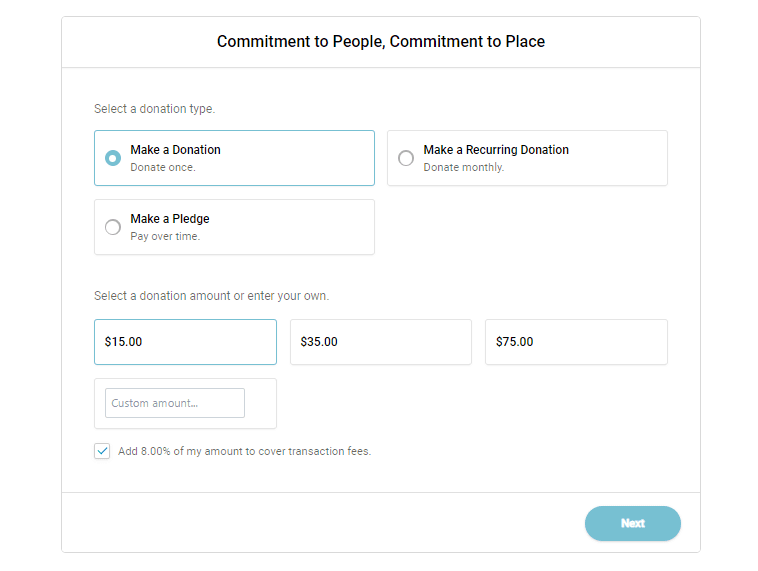The height and width of the screenshot is (571, 758).
Task: Click the "Donate monthly." subtitle text
Action: coord(463,168)
